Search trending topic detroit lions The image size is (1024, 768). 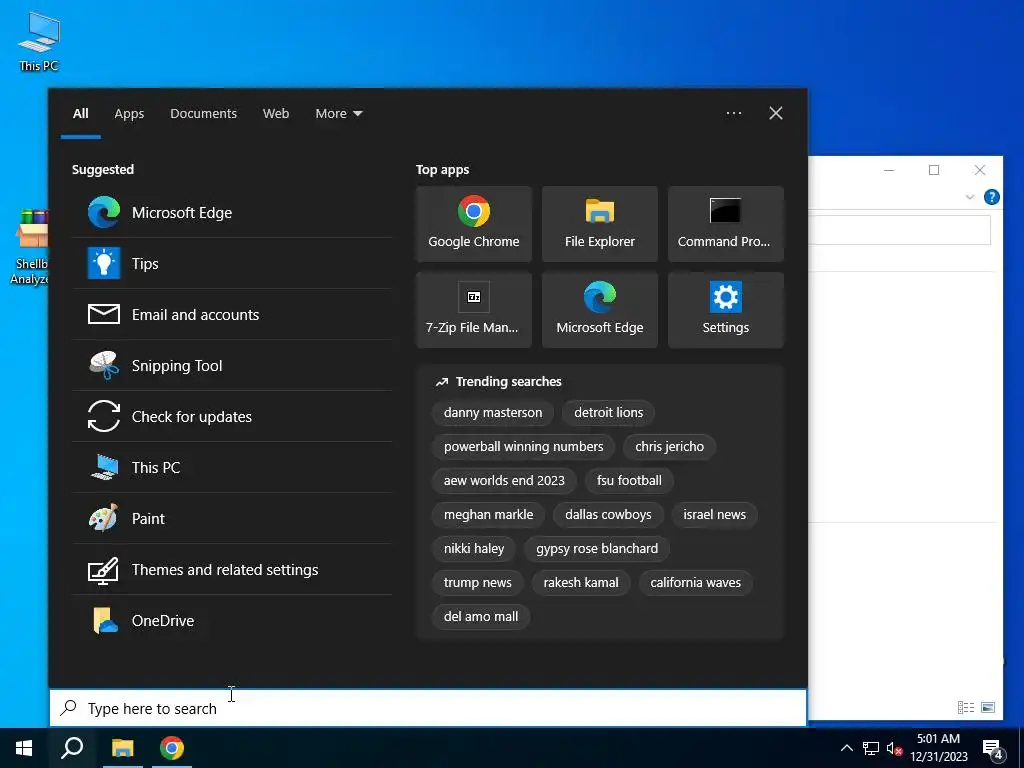[x=609, y=413]
